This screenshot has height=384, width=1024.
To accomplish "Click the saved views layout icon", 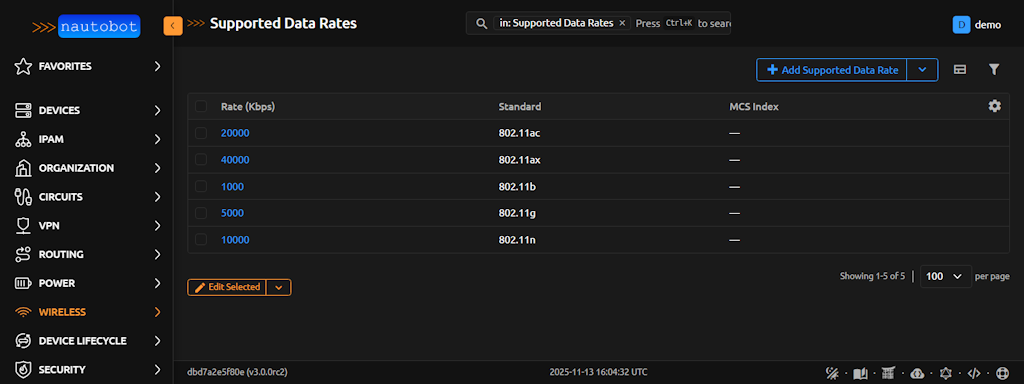I will pyautogui.click(x=959, y=69).
